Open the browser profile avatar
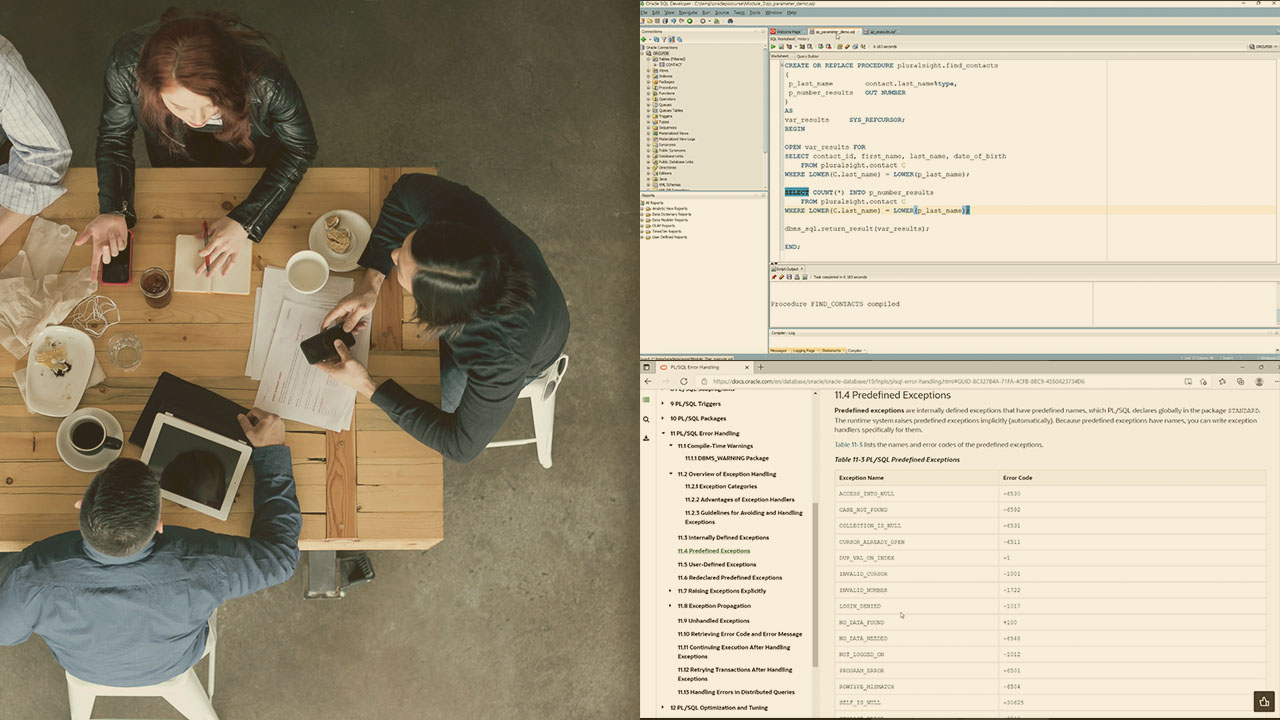This screenshot has width=1280, height=720. point(1259,381)
